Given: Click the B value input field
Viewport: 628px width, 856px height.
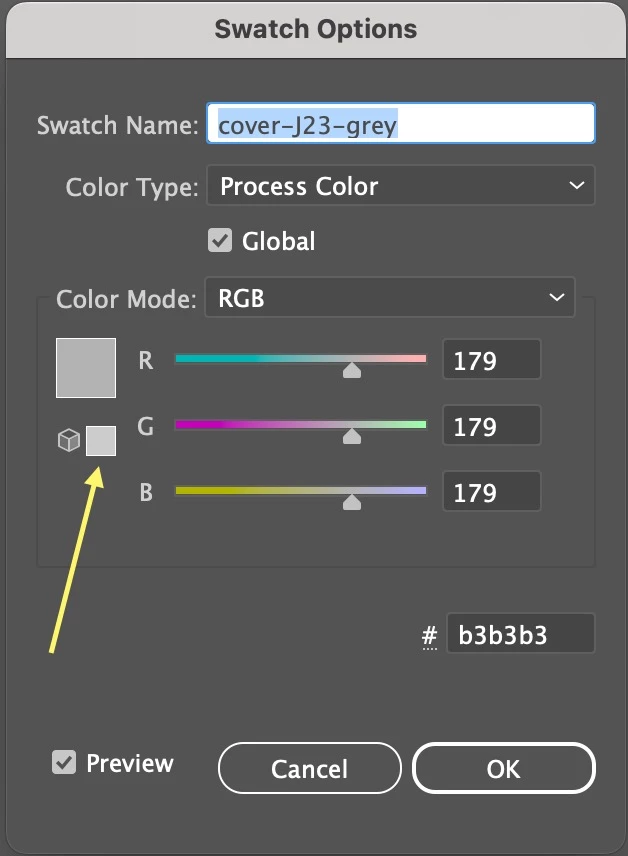Looking at the screenshot, I should point(491,492).
